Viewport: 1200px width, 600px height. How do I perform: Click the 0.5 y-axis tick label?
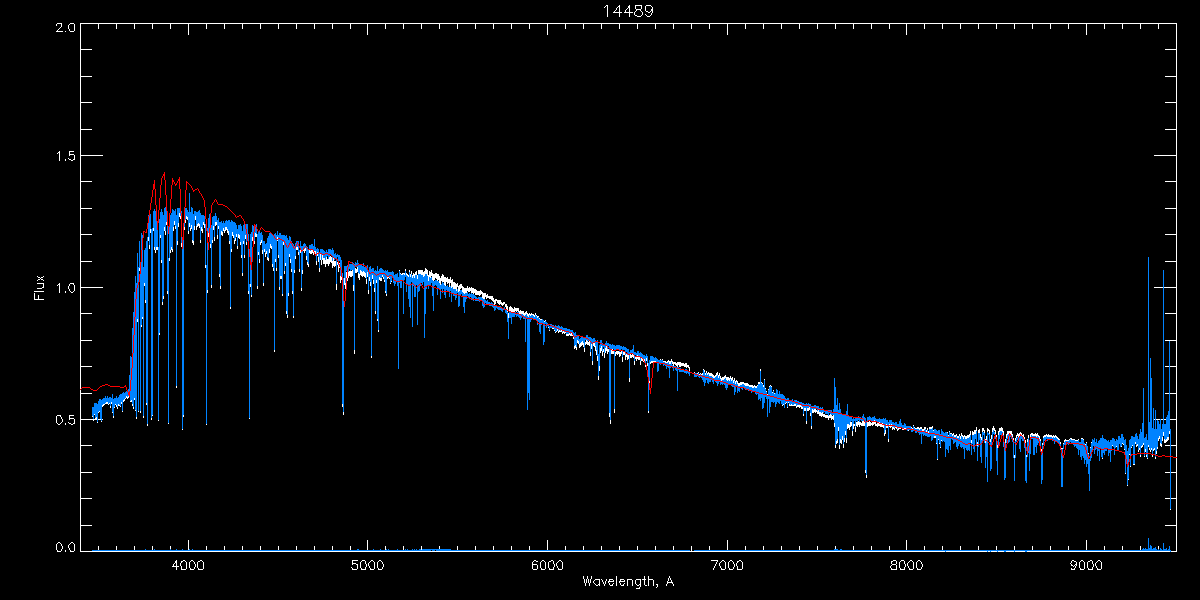tap(64, 419)
